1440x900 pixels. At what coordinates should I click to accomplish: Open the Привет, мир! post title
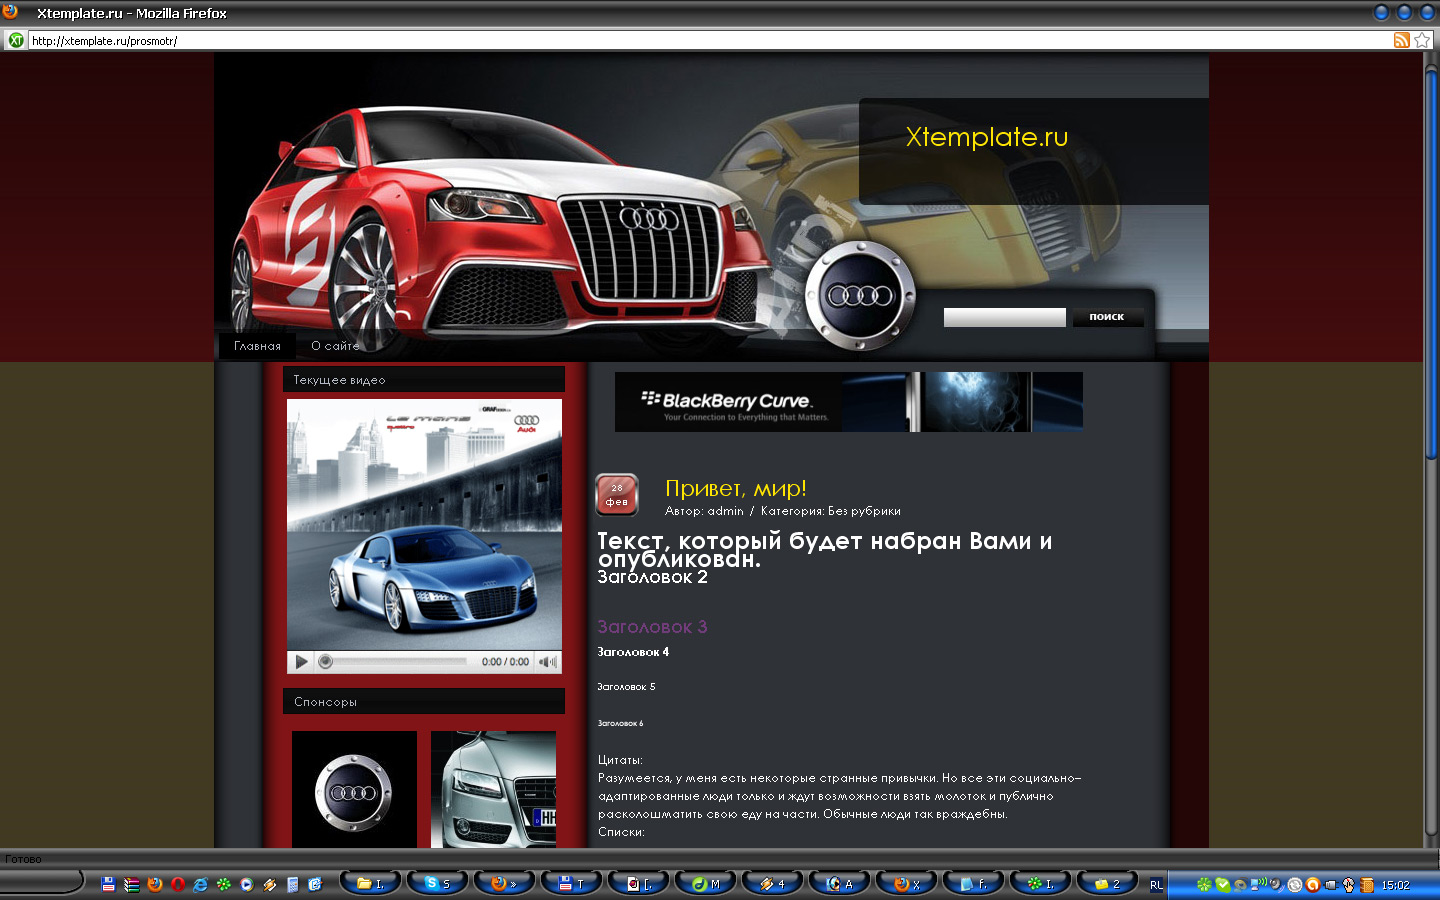click(736, 488)
